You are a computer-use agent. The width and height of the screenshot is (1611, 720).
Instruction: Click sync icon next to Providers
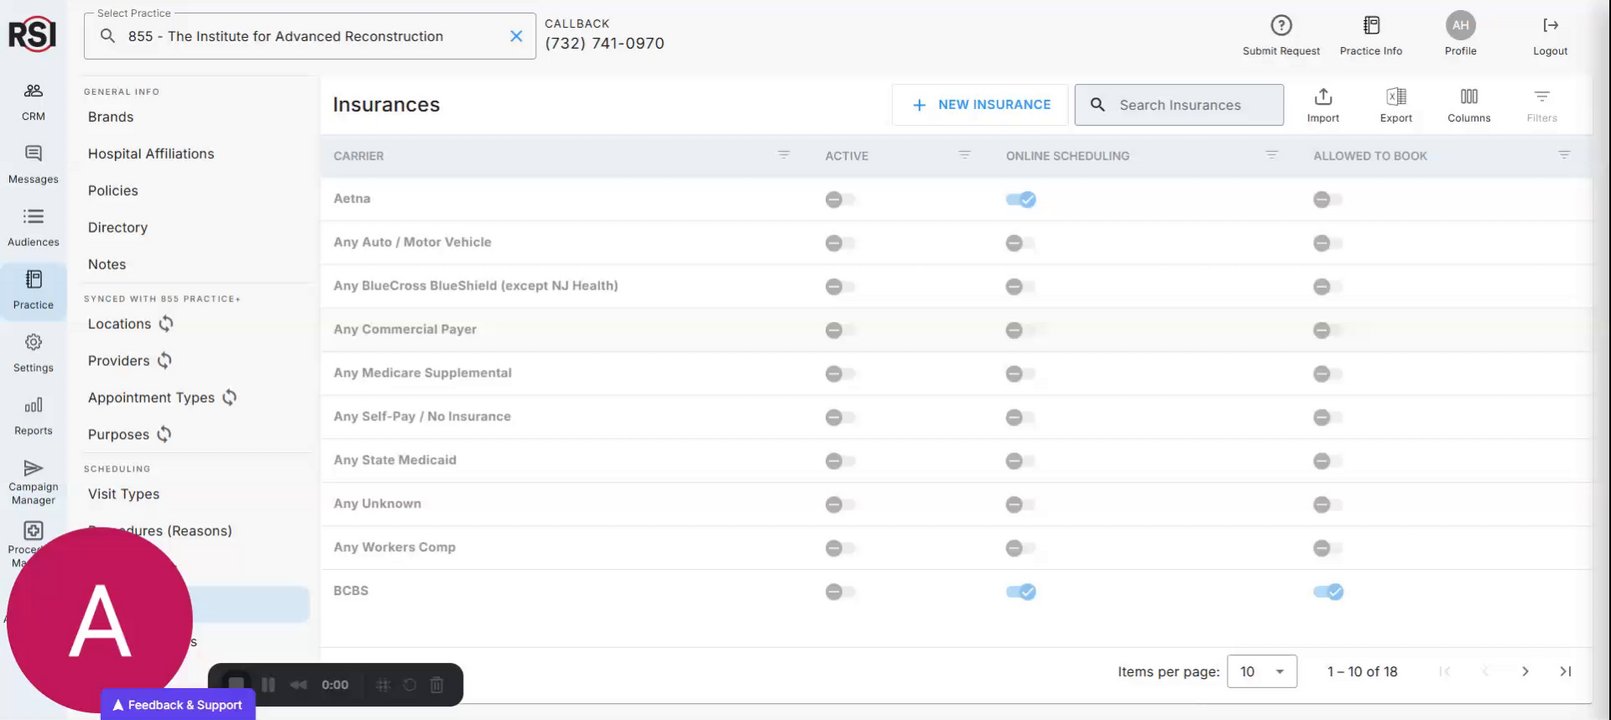pyautogui.click(x=165, y=361)
